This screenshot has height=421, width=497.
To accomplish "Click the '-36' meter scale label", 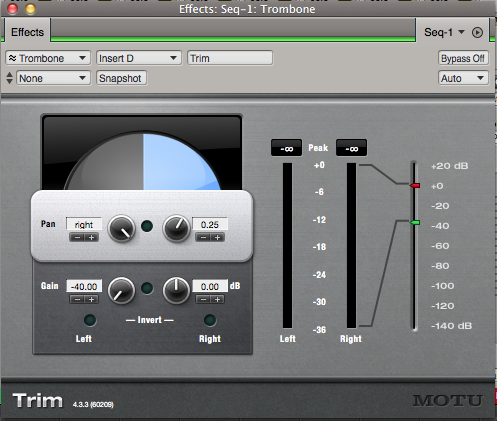I will click(319, 330).
